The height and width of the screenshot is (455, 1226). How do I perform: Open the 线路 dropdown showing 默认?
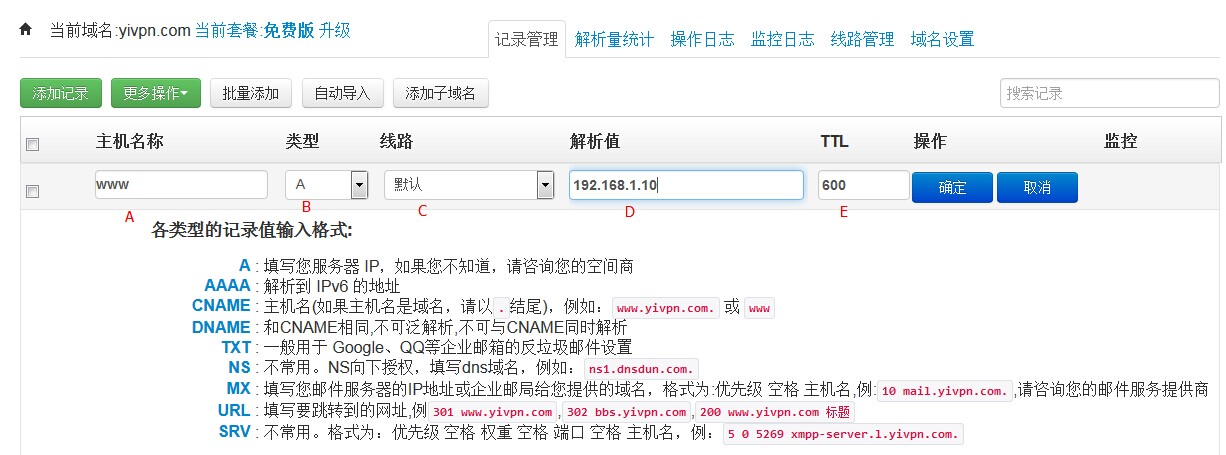[469, 185]
